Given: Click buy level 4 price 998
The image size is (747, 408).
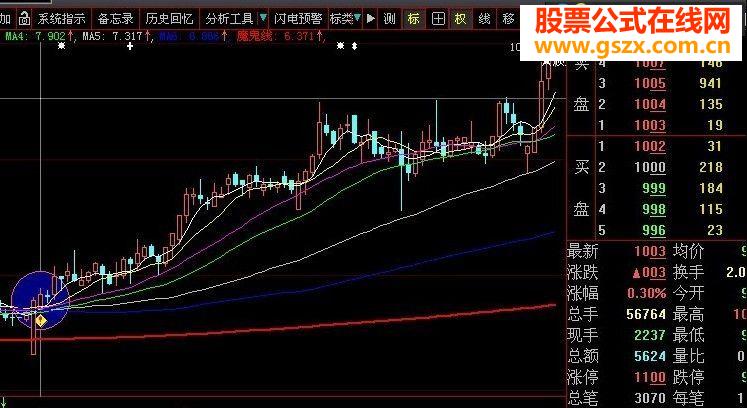Looking at the screenshot, I should [654, 209].
